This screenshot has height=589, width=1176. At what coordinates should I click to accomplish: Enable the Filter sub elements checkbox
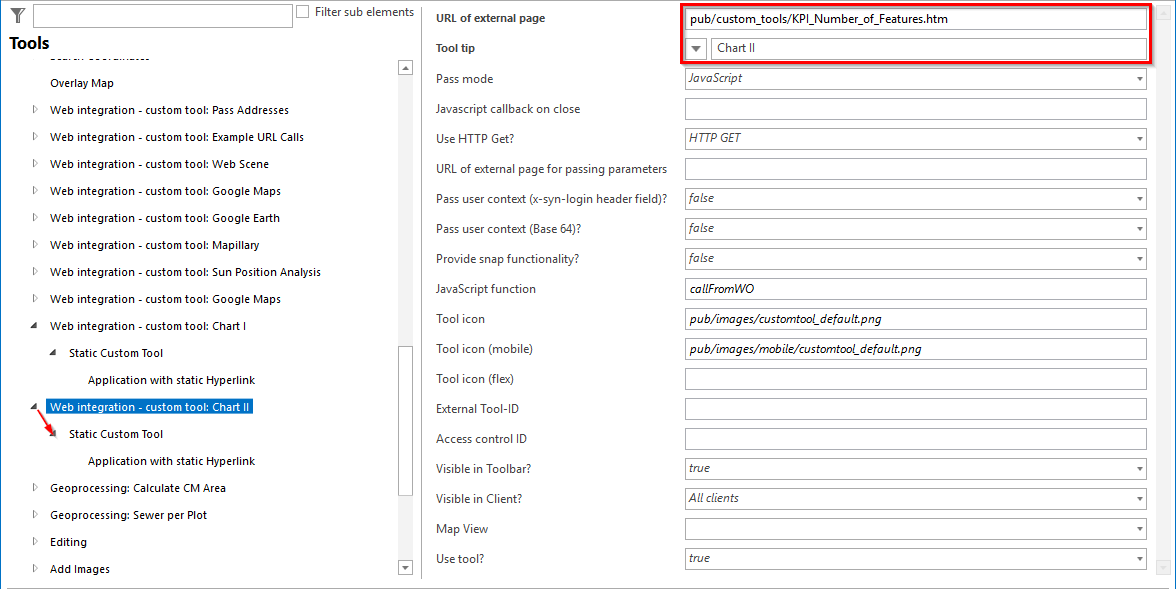click(302, 11)
